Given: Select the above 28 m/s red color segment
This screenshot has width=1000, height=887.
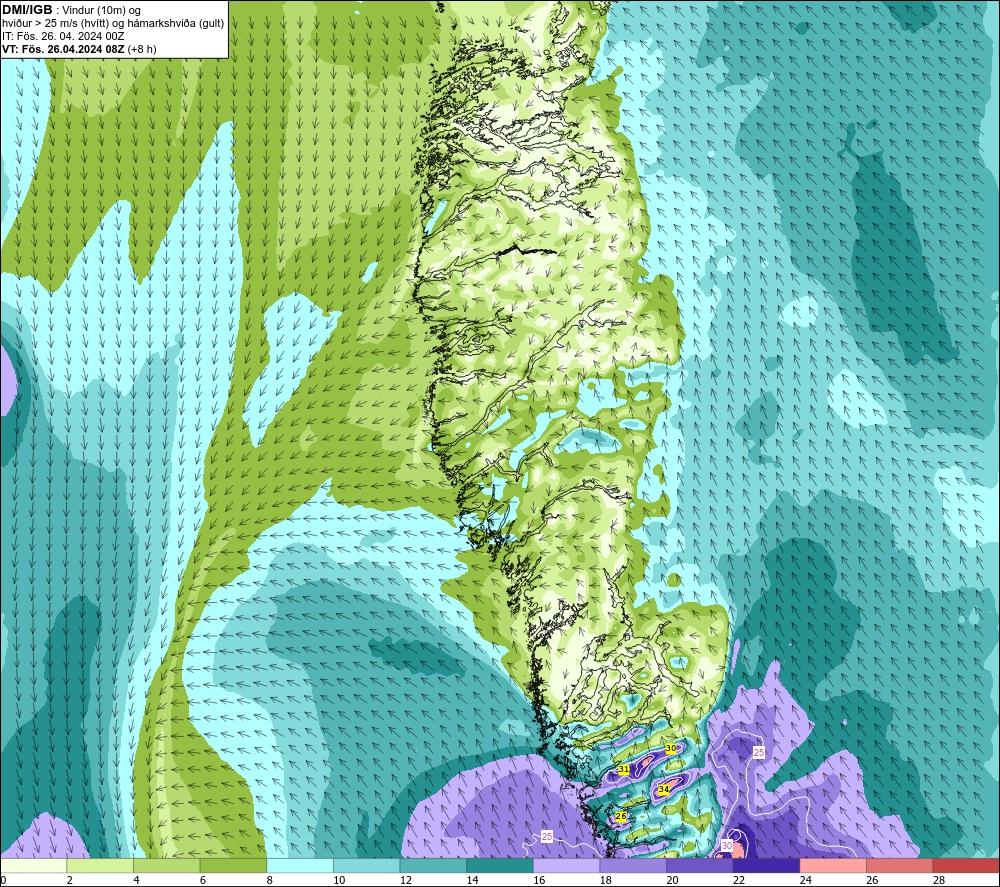Looking at the screenshot, I should [x=966, y=865].
